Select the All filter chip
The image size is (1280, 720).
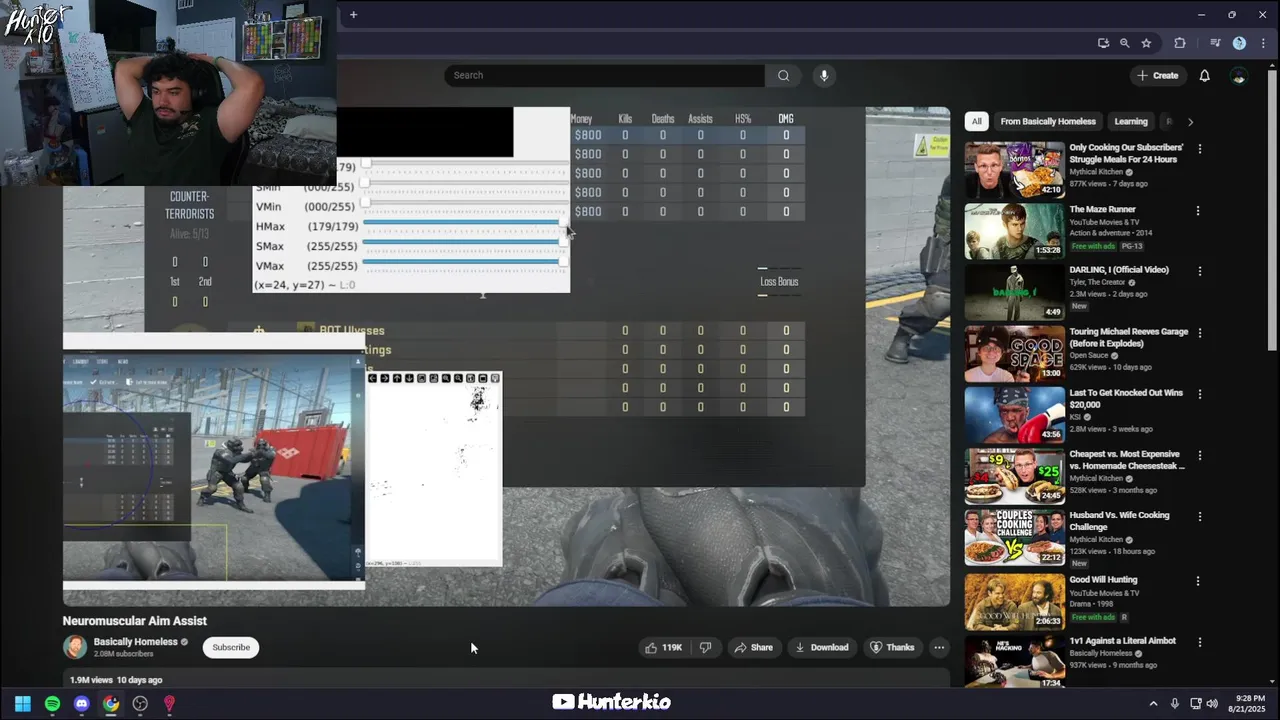pos(977,121)
